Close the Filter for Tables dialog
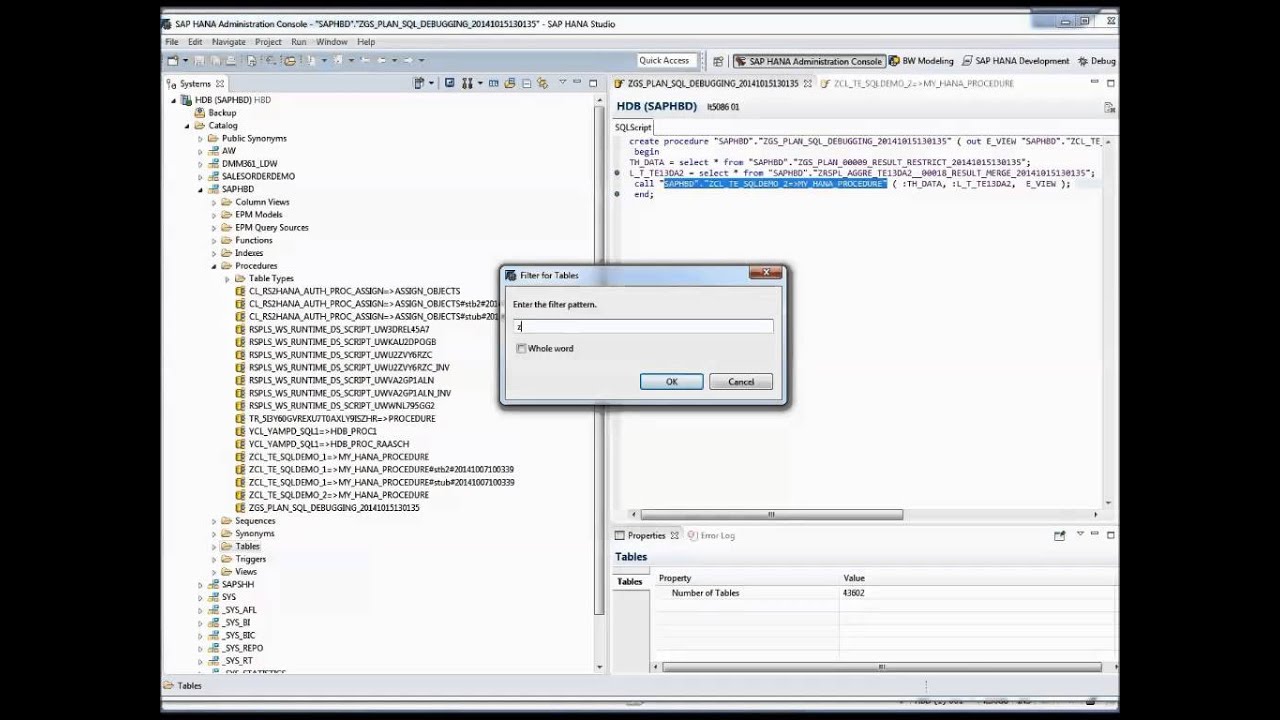Screen dimensions: 1280x720 coord(767,273)
